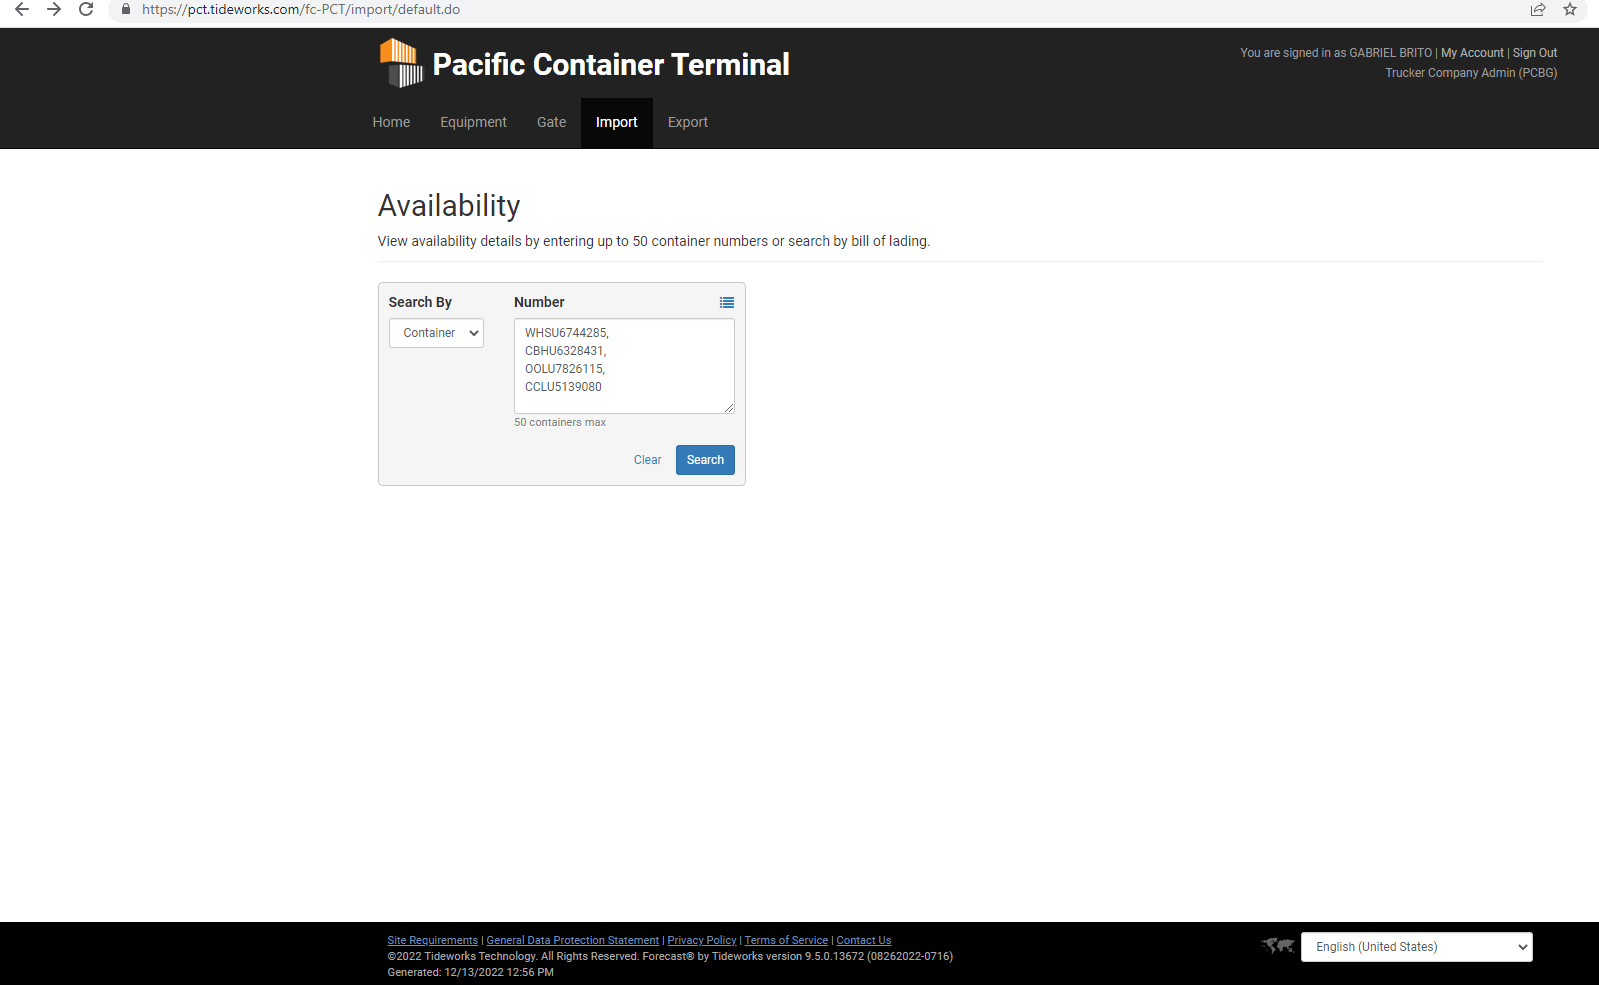
Task: Open Contact Us link
Action: pyautogui.click(x=864, y=940)
